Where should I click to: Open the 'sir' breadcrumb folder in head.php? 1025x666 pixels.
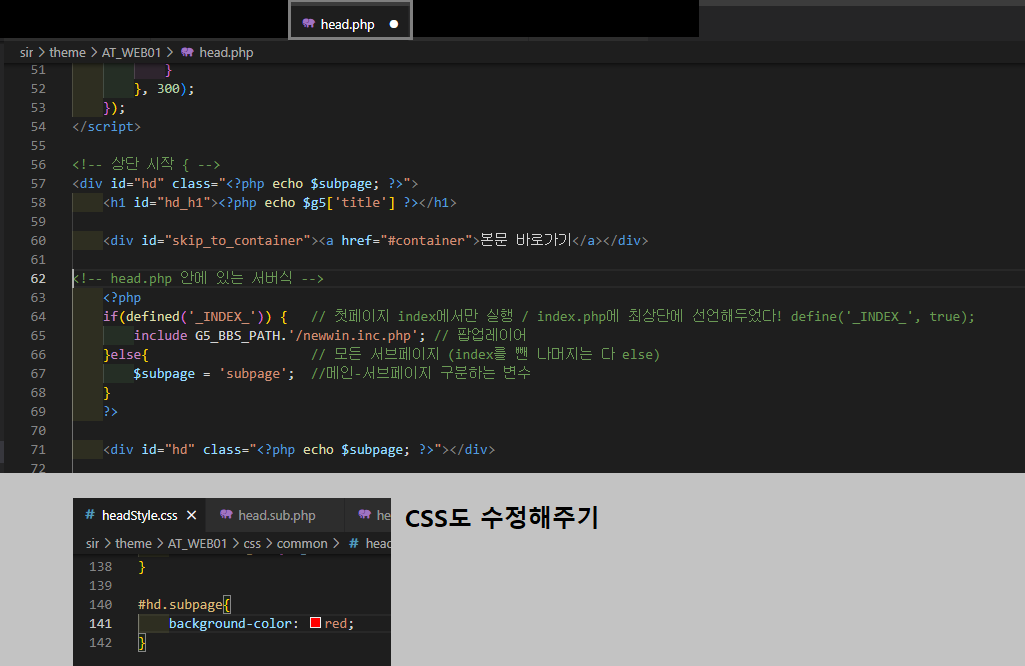(26, 52)
